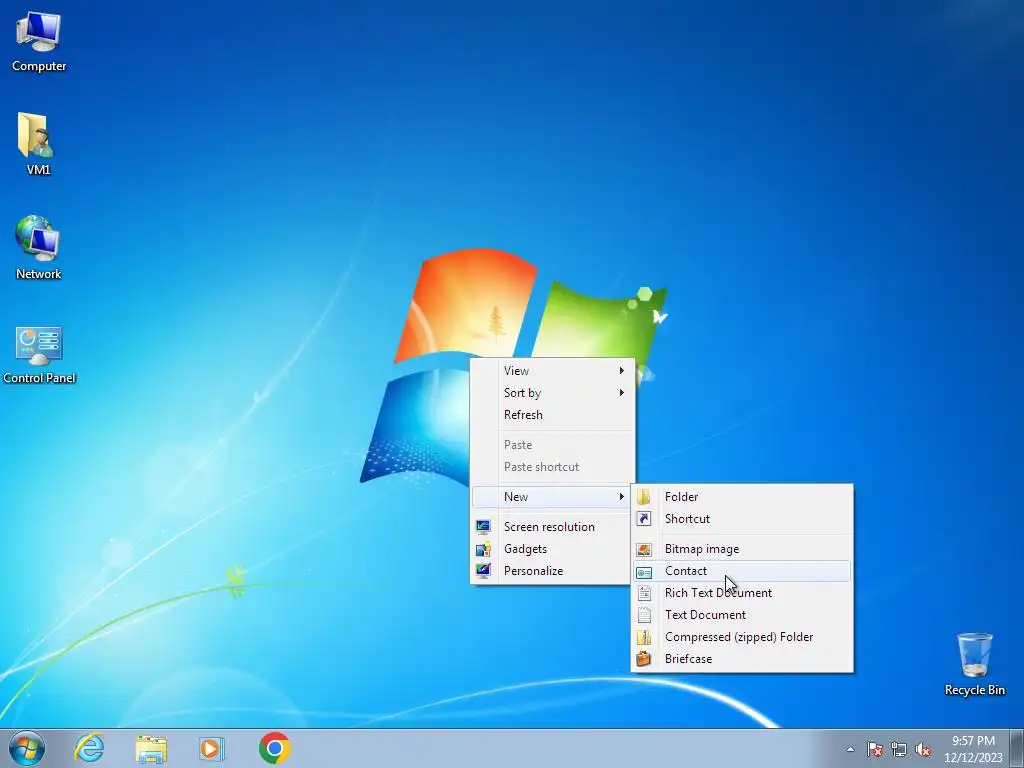Click the Contact card icon
This screenshot has height=768, width=1024.
[644, 572]
